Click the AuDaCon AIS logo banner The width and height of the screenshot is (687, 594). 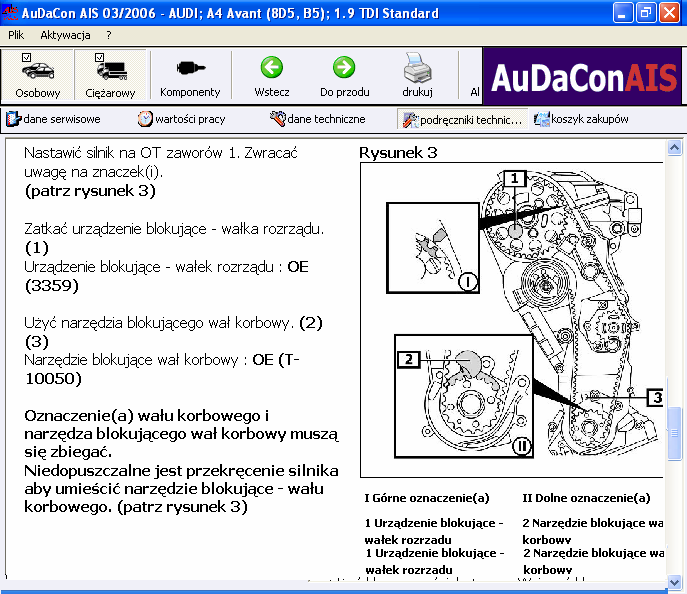tap(583, 76)
